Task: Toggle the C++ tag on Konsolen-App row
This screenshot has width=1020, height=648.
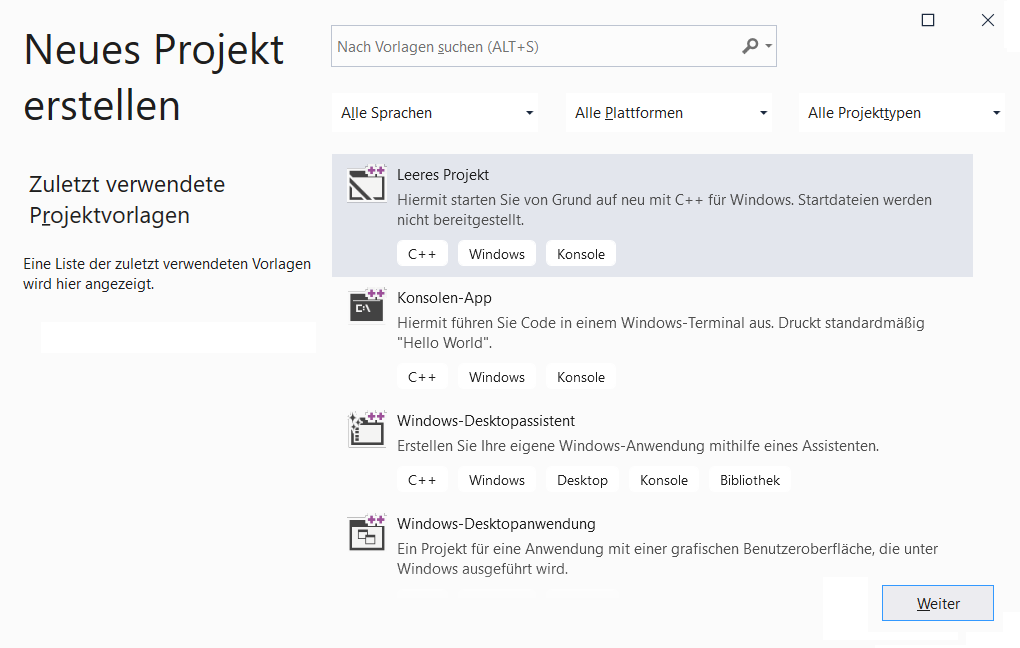Action: [x=422, y=376]
